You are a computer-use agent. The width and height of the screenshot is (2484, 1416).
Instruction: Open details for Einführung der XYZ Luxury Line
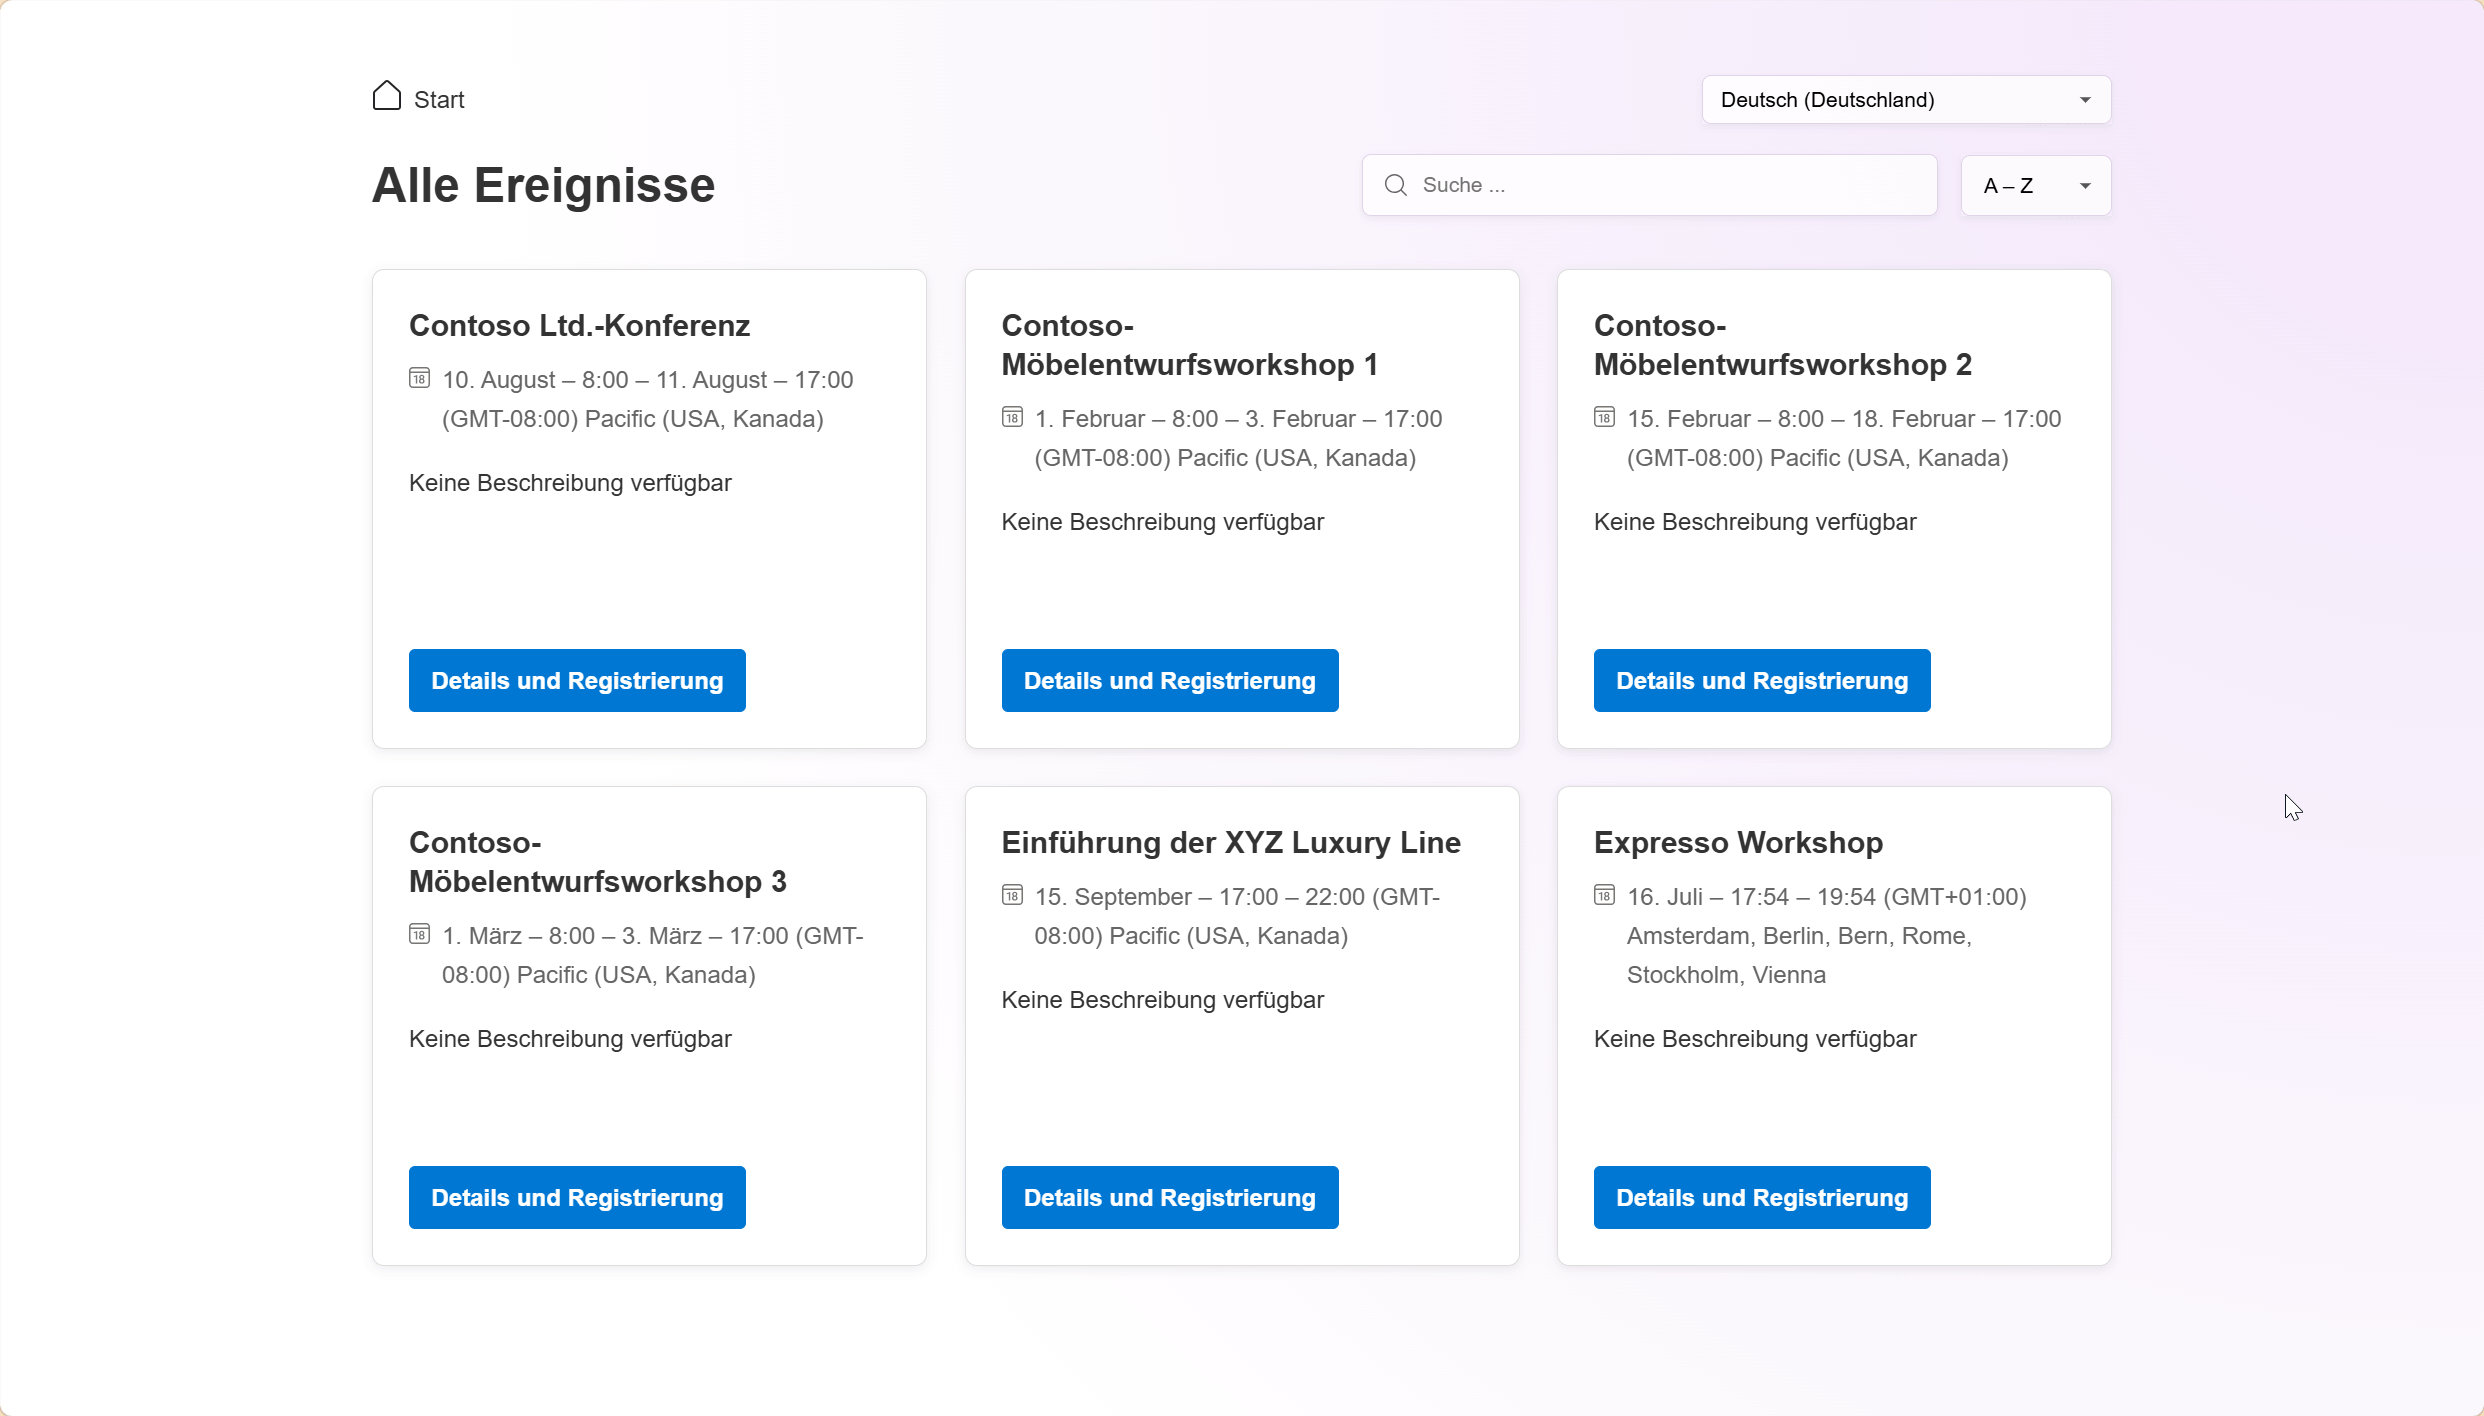click(x=1170, y=1198)
